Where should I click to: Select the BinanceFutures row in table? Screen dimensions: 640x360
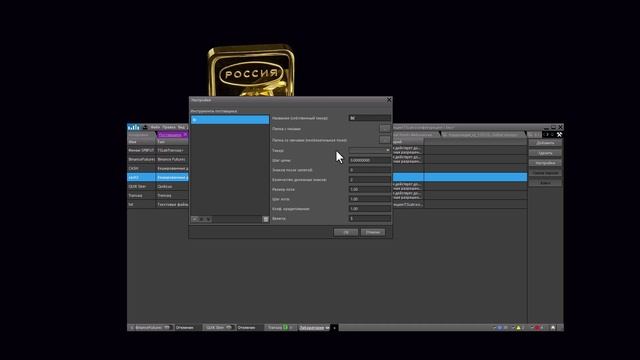(x=158, y=159)
